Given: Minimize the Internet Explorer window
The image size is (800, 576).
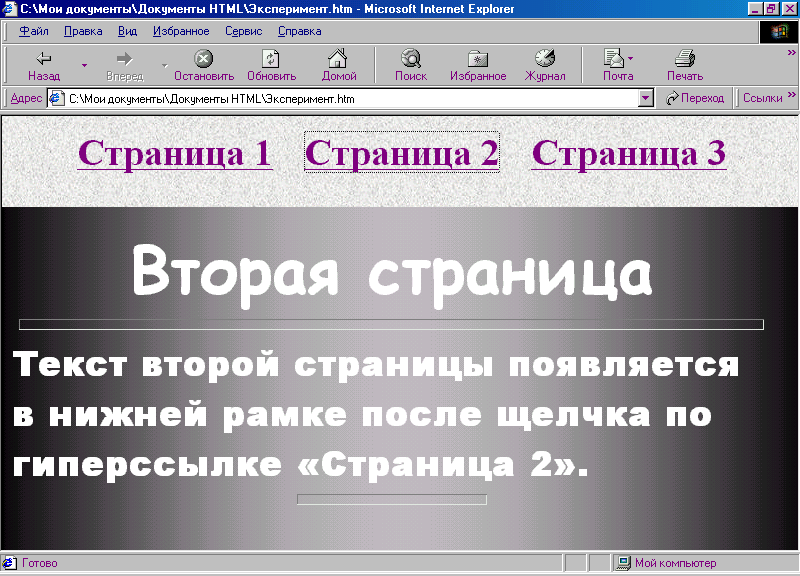Looking at the screenshot, I should click(756, 9).
